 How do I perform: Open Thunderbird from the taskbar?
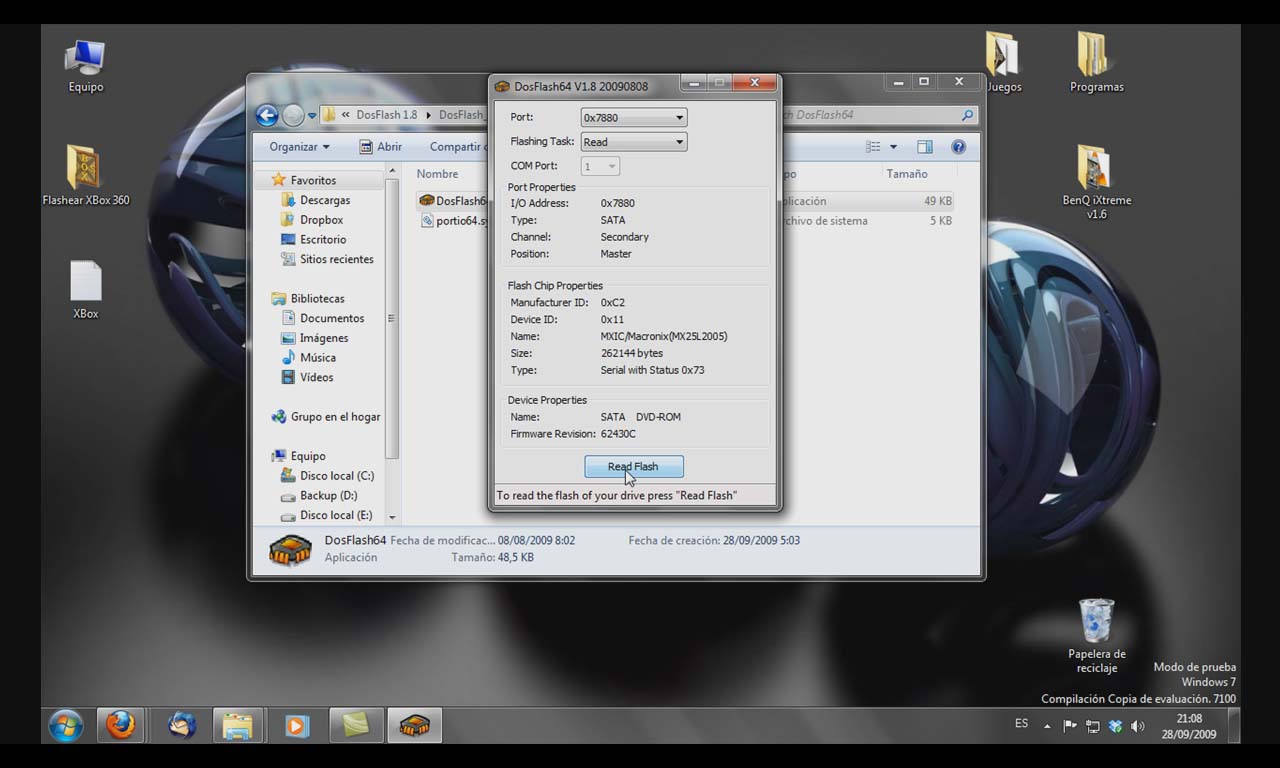(182, 725)
